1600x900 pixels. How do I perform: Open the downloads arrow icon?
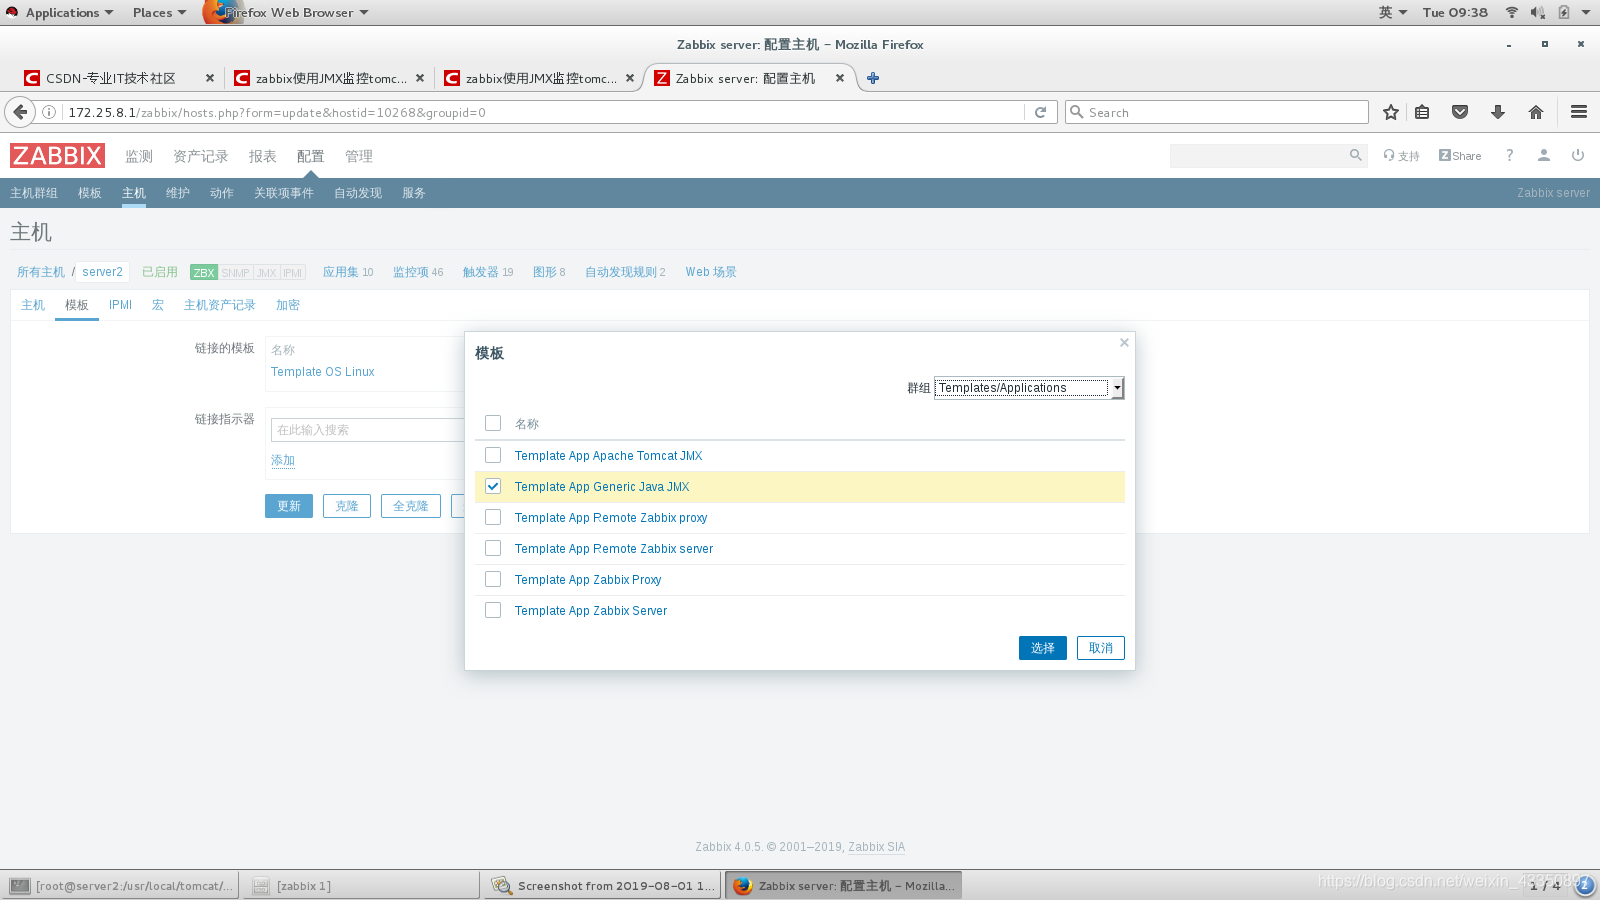pos(1498,112)
